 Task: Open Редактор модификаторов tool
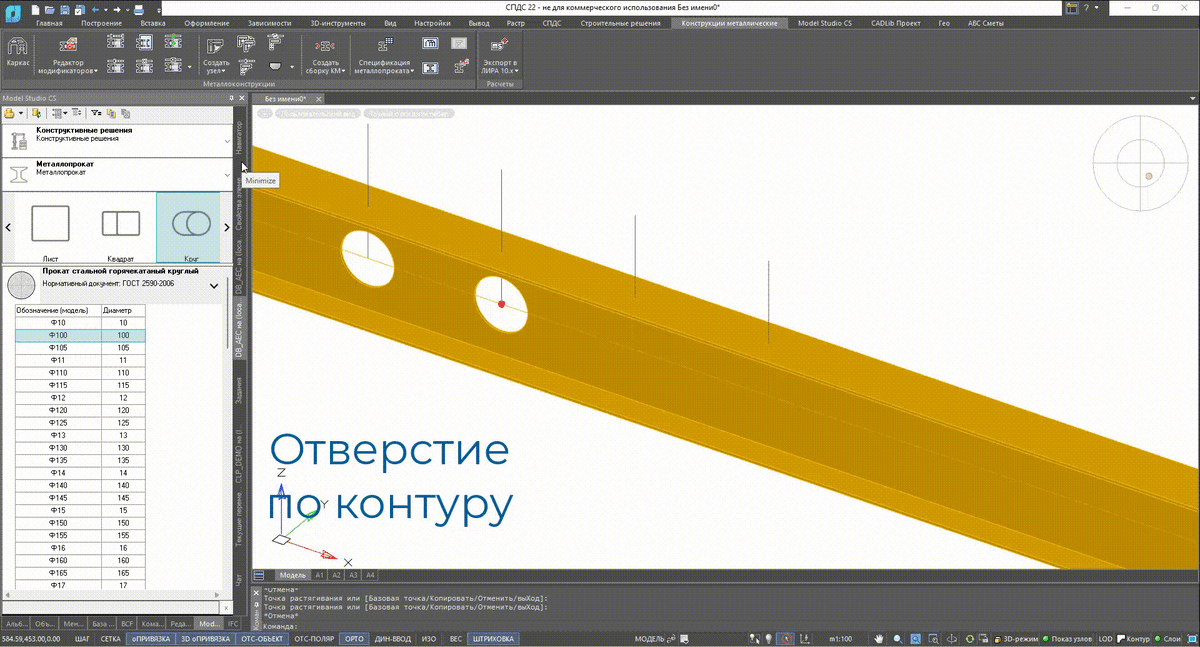coord(67,55)
